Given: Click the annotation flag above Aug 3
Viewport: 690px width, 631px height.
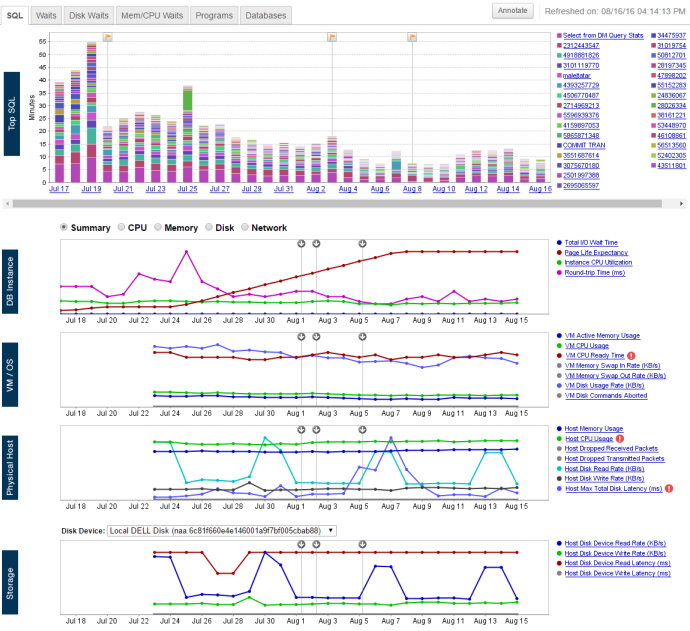Looking at the screenshot, I should (332, 37).
